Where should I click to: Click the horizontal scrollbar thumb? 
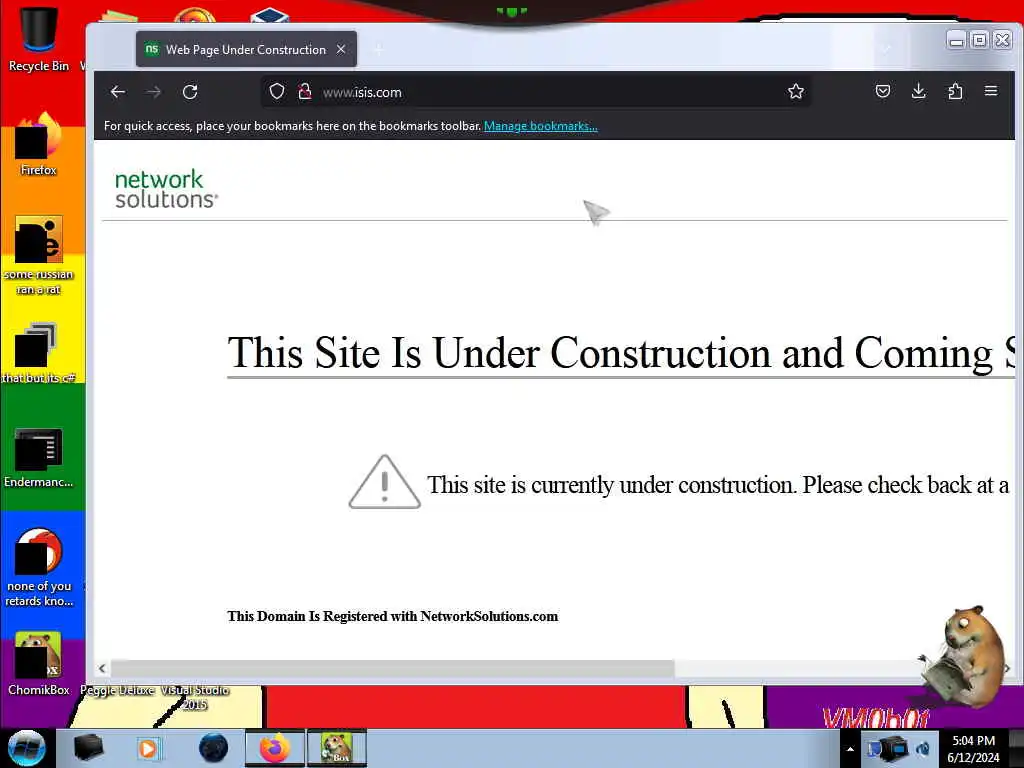(392, 668)
